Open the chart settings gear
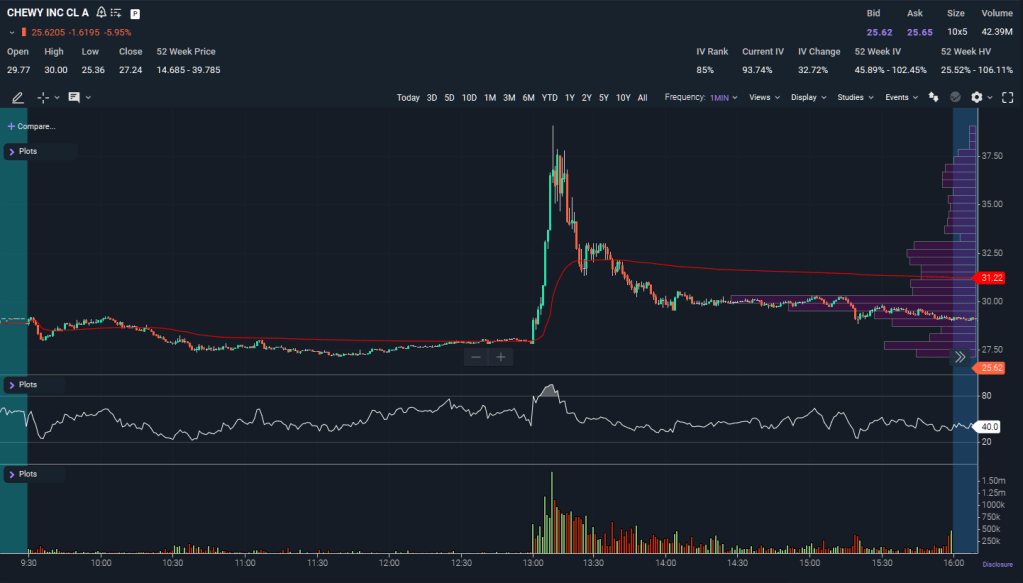1023x583 pixels. click(x=977, y=97)
